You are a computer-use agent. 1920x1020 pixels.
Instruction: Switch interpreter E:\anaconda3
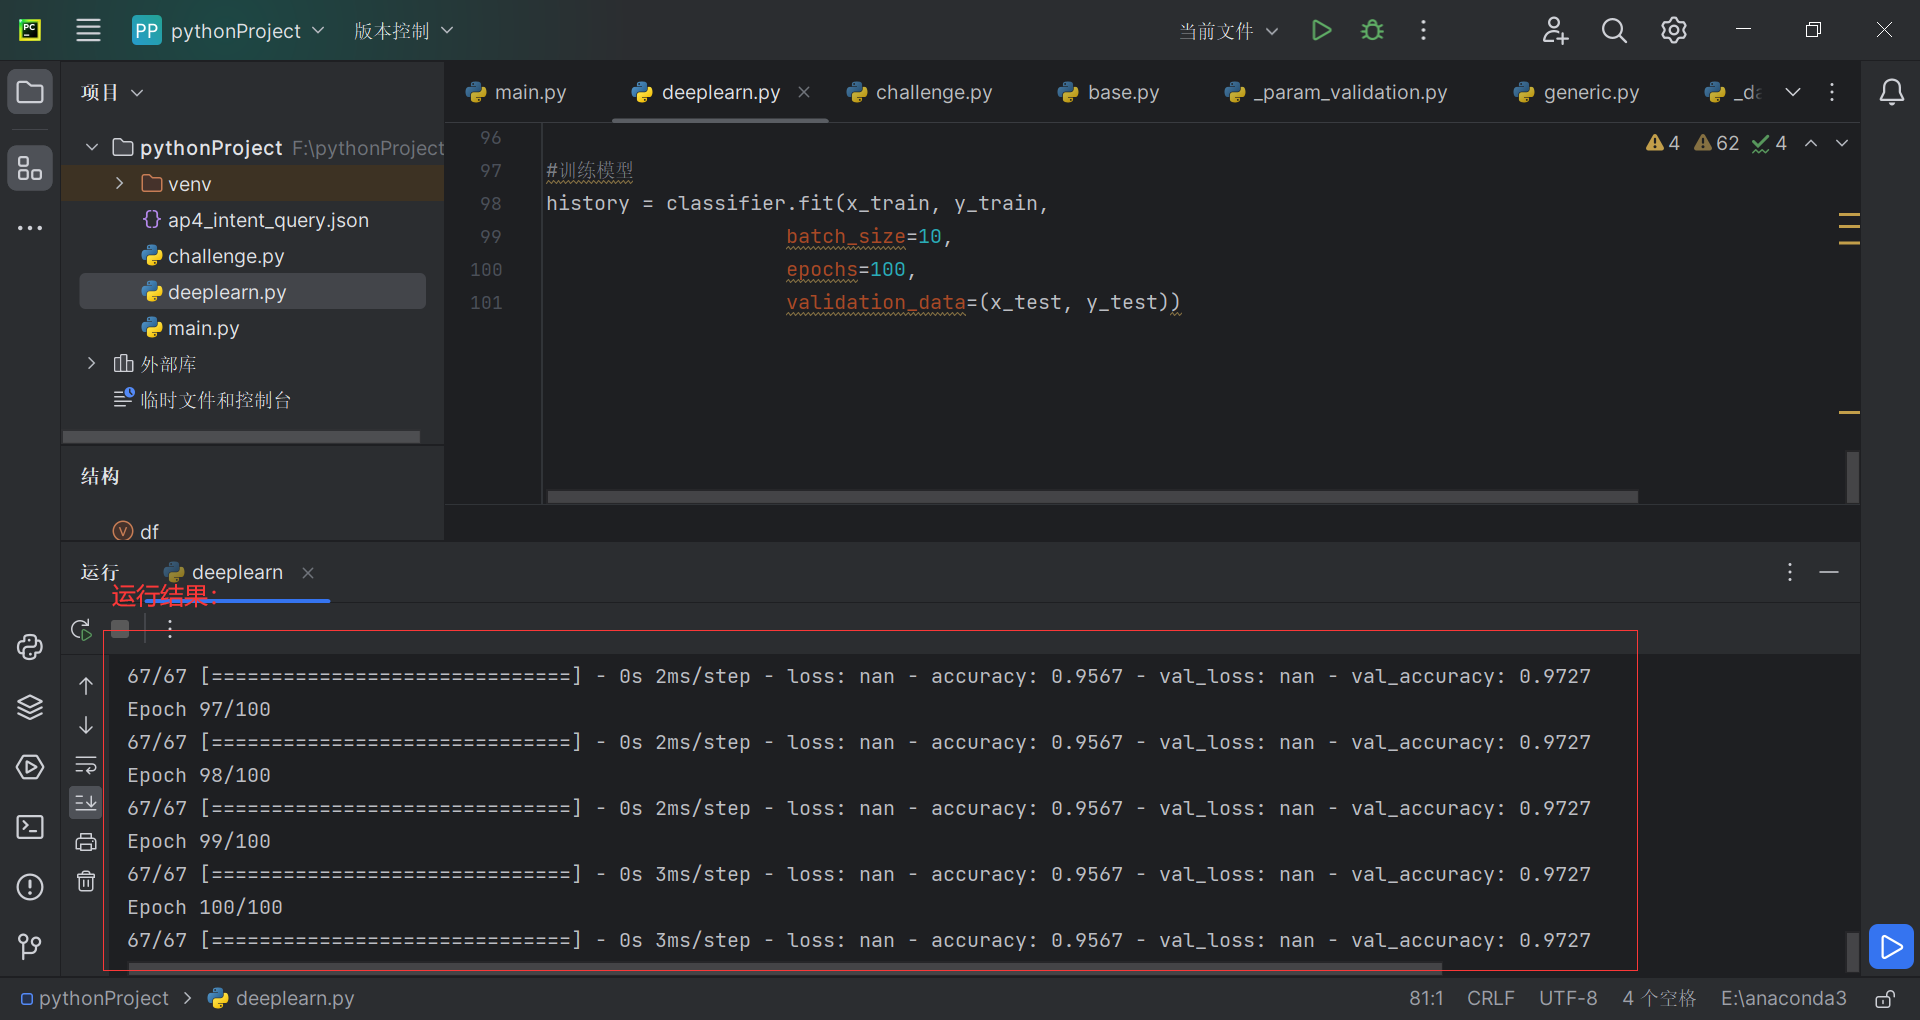tap(1783, 998)
